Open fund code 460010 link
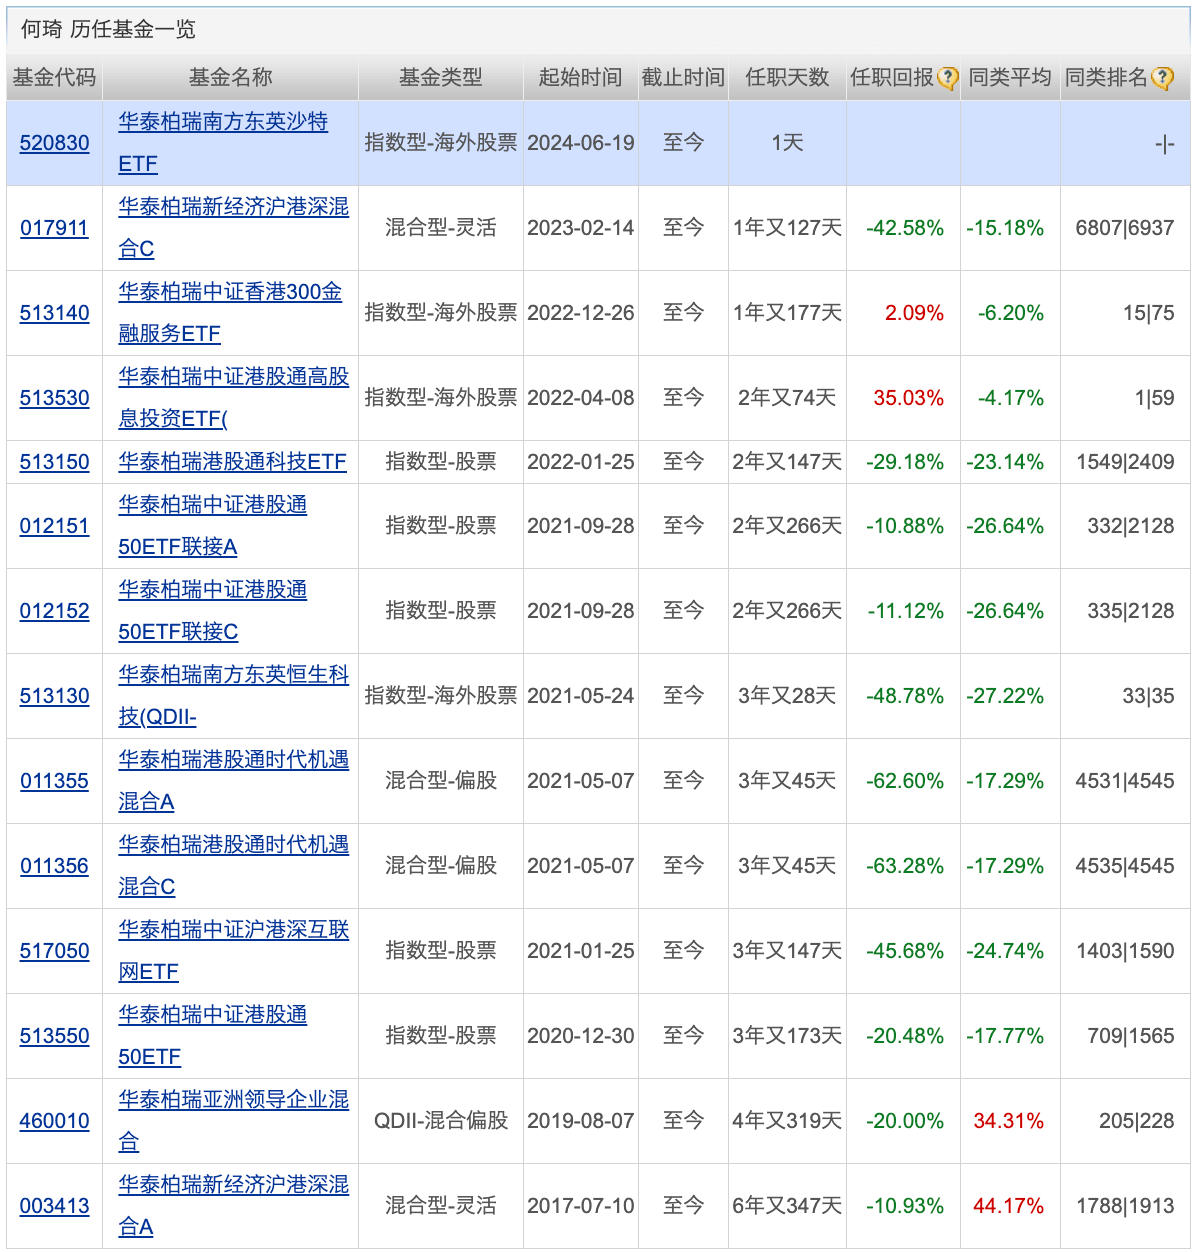Image resolution: width=1194 pixels, height=1252 pixels. click(x=54, y=1121)
